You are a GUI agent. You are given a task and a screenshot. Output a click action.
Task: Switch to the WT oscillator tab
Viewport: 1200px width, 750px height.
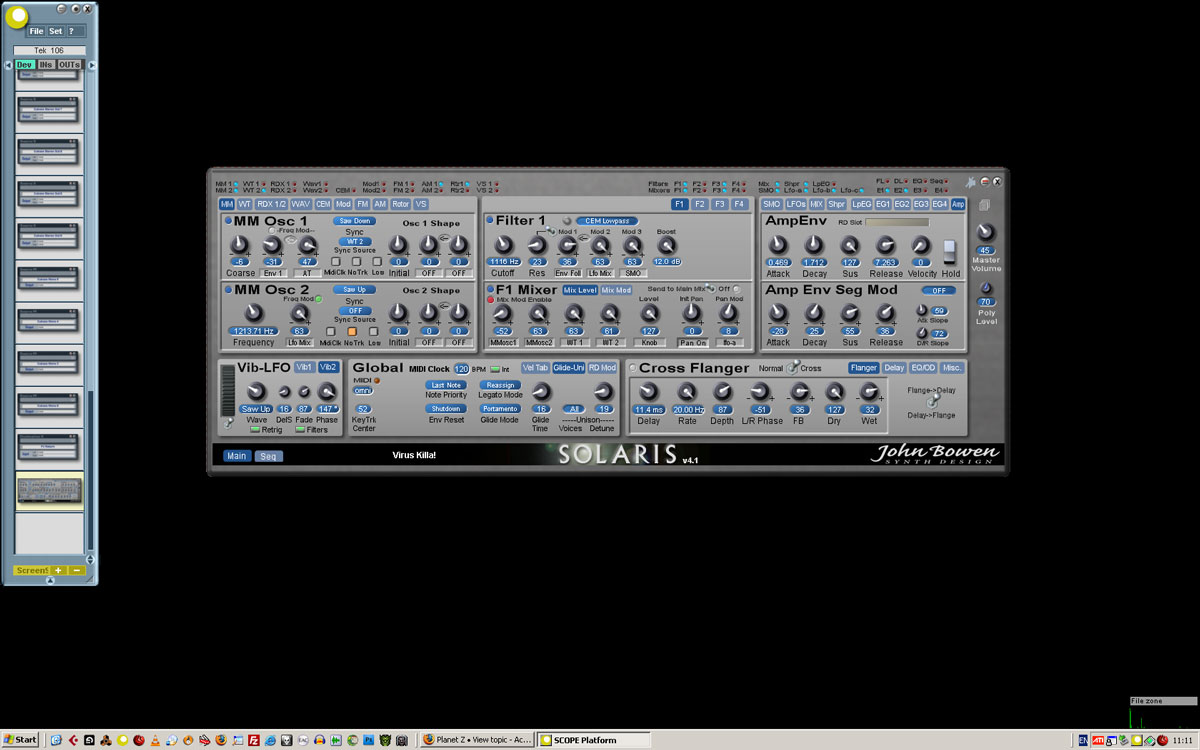pos(245,204)
